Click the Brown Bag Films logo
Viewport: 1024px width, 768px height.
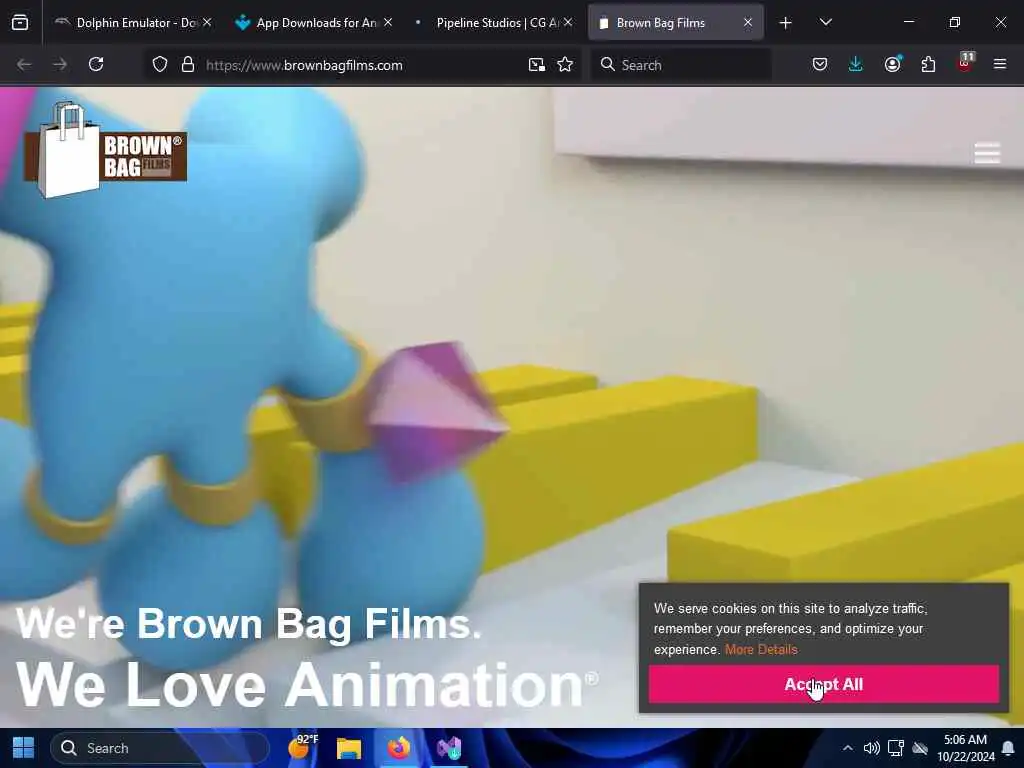pyautogui.click(x=105, y=151)
